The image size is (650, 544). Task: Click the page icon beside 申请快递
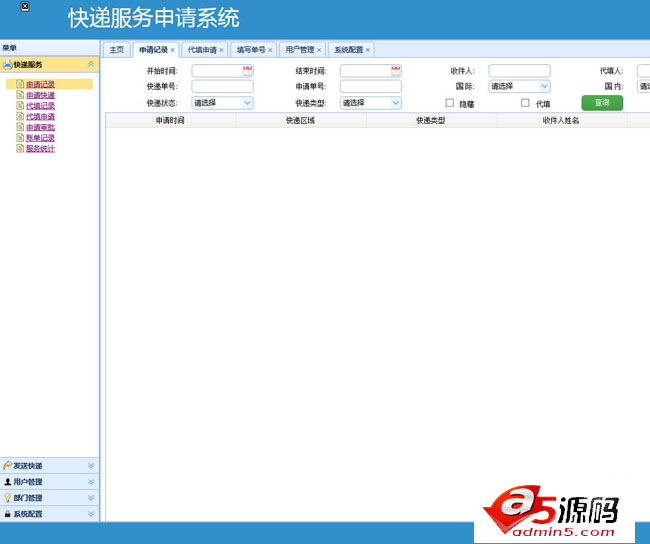(x=19, y=95)
